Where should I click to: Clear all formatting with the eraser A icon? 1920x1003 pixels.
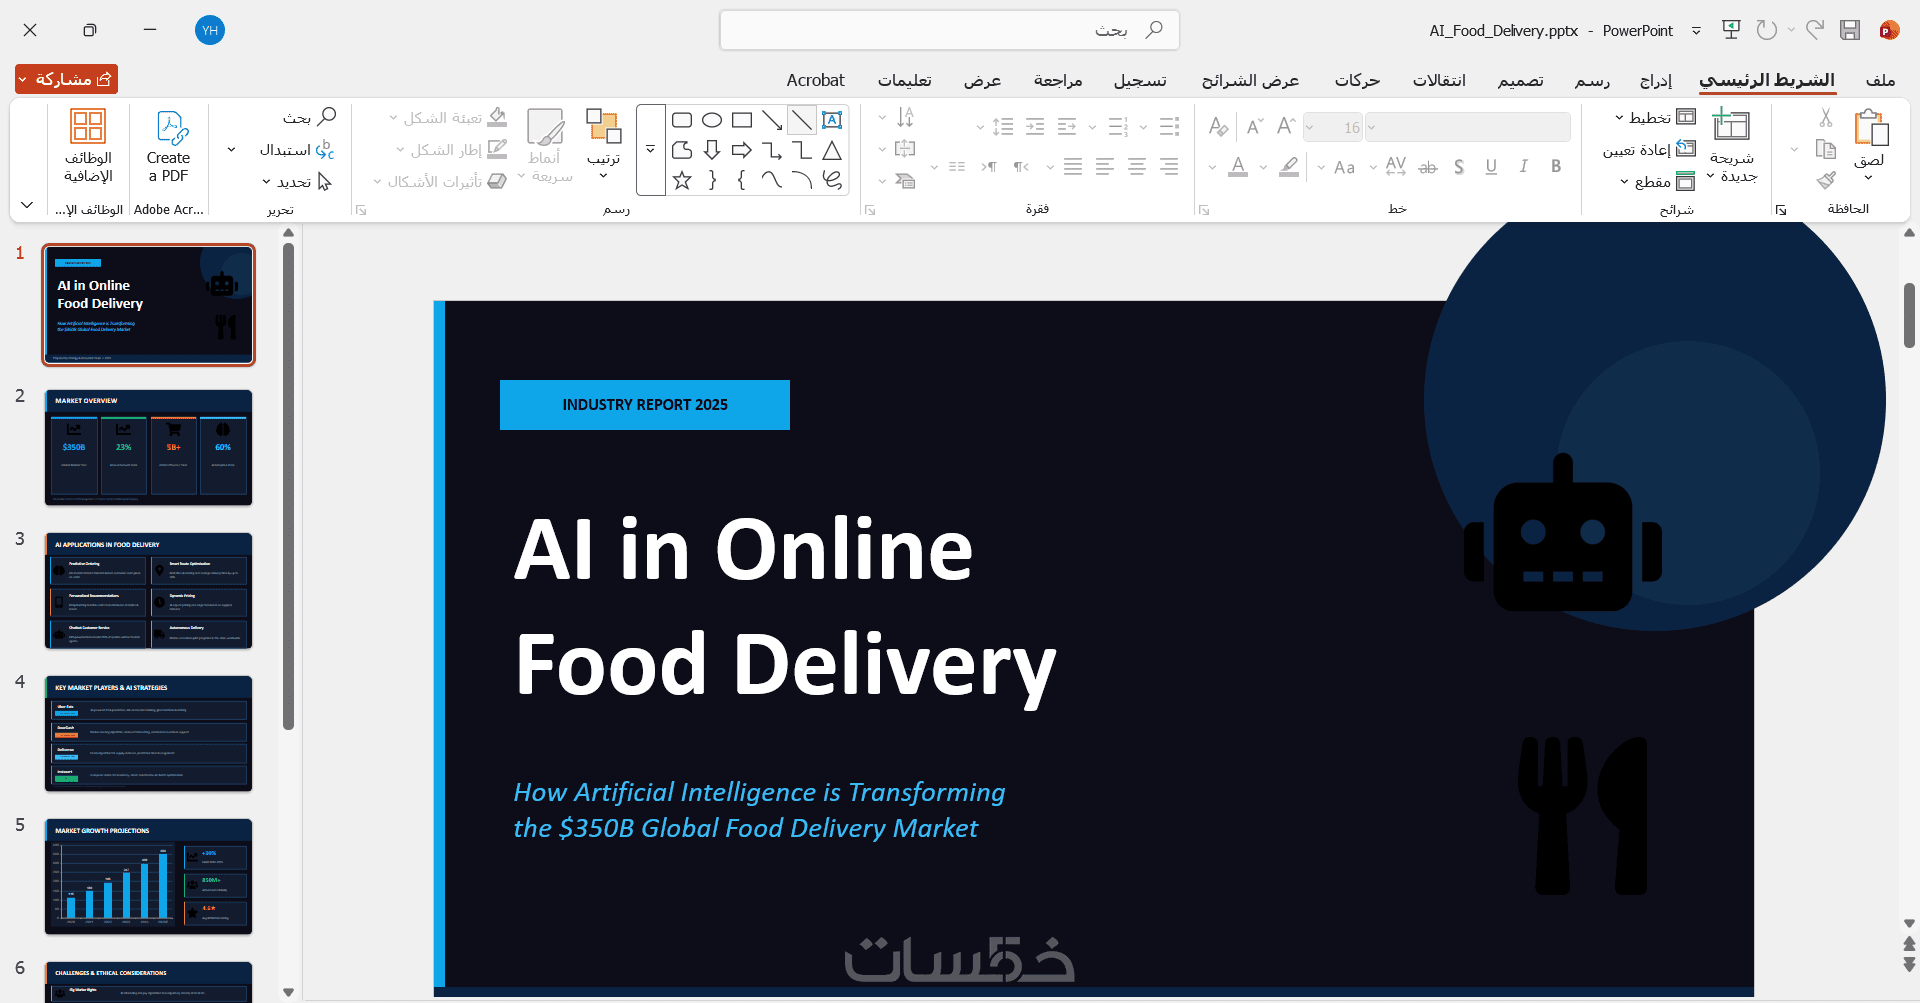click(1218, 126)
